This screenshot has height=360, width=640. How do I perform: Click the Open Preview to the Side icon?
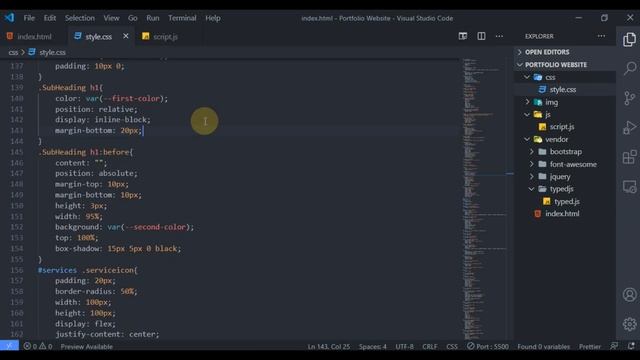click(x=462, y=36)
